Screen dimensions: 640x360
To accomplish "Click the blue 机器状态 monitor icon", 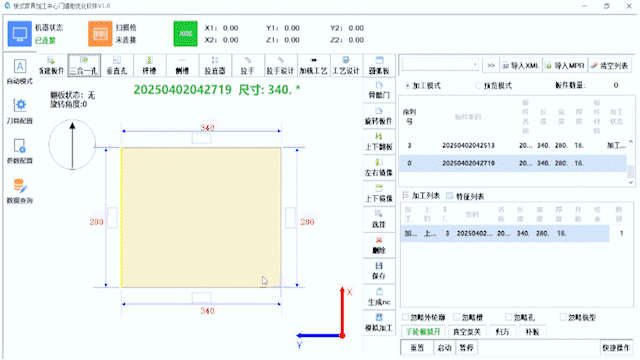I will [x=19, y=33].
